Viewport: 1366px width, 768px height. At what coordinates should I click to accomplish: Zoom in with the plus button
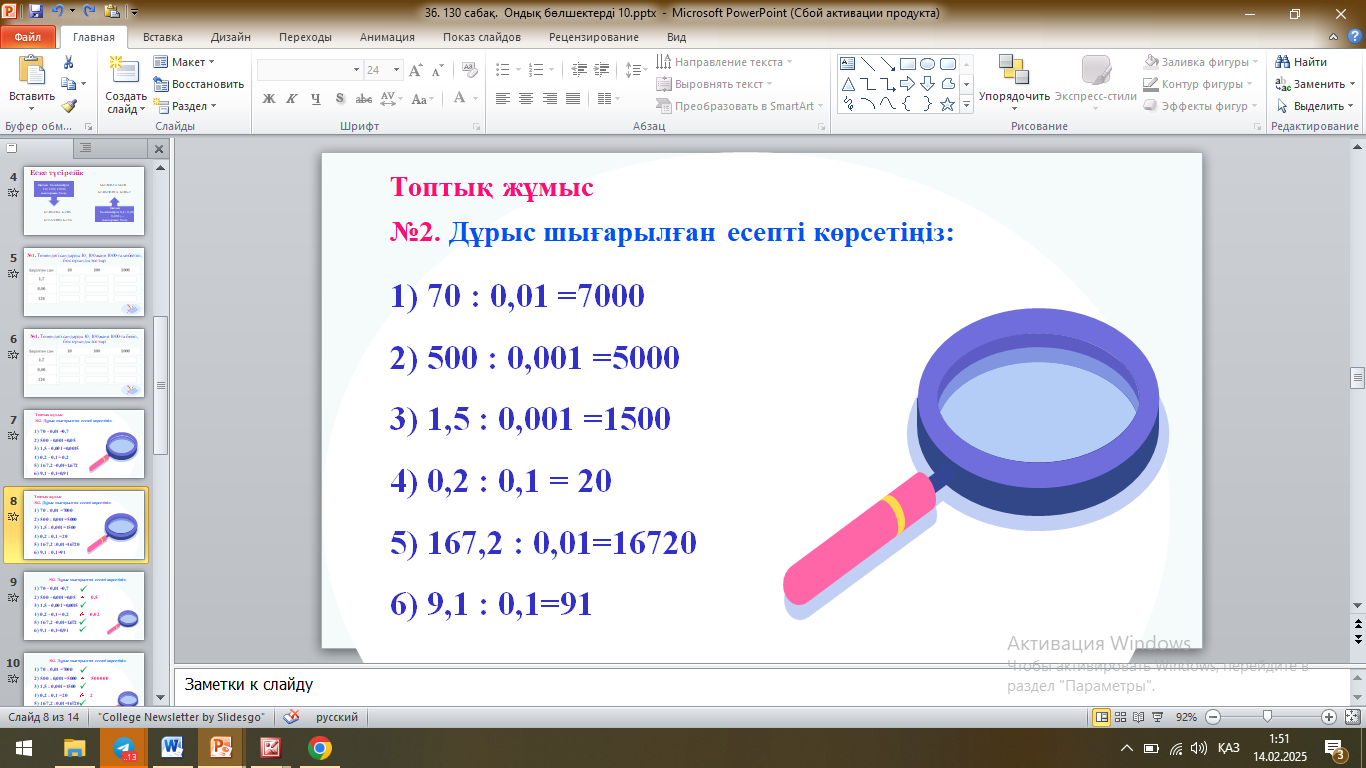click(1328, 717)
